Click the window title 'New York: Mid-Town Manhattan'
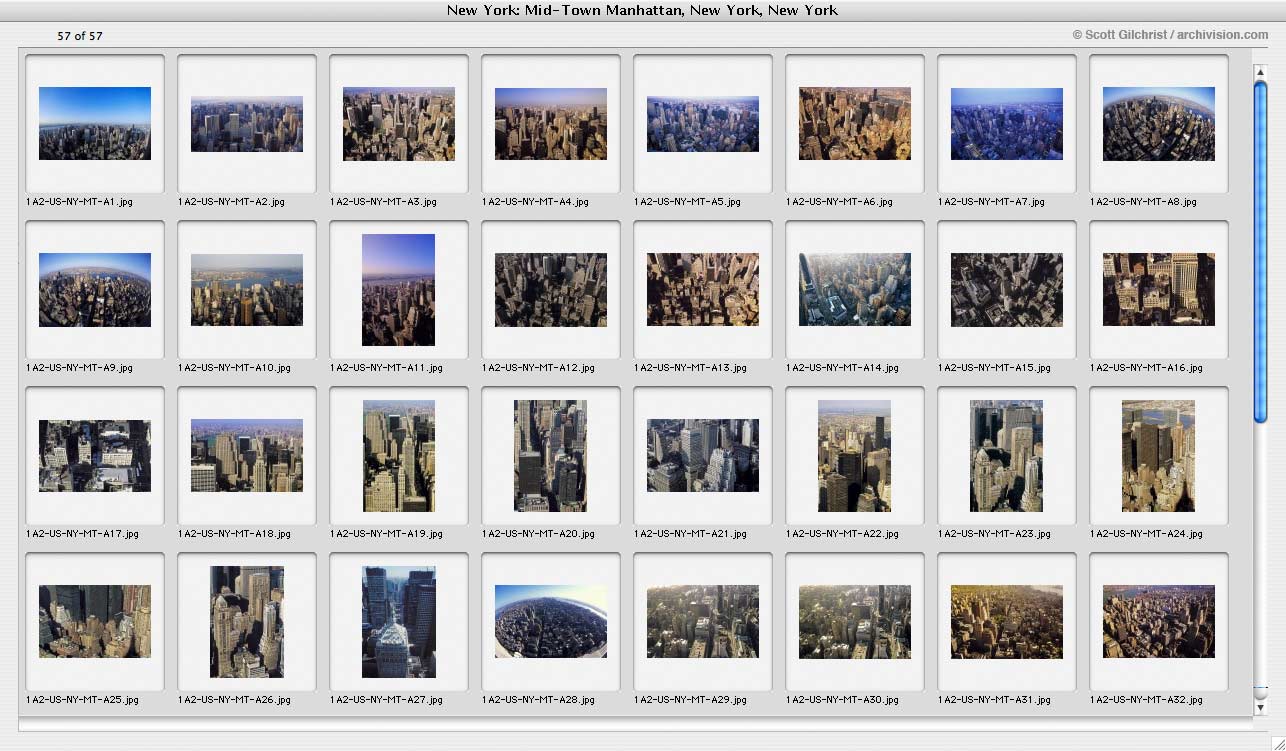Screen dimensions: 1286x751 pyautogui.click(x=642, y=10)
